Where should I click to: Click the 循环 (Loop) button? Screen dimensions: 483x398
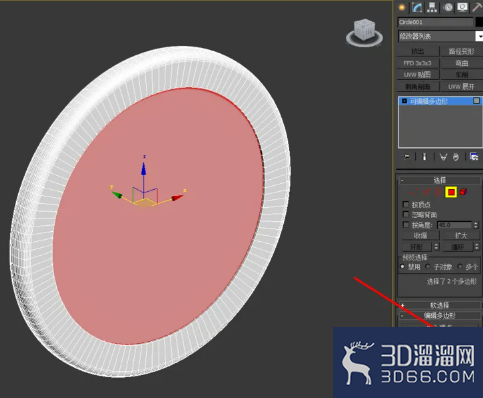coord(458,247)
